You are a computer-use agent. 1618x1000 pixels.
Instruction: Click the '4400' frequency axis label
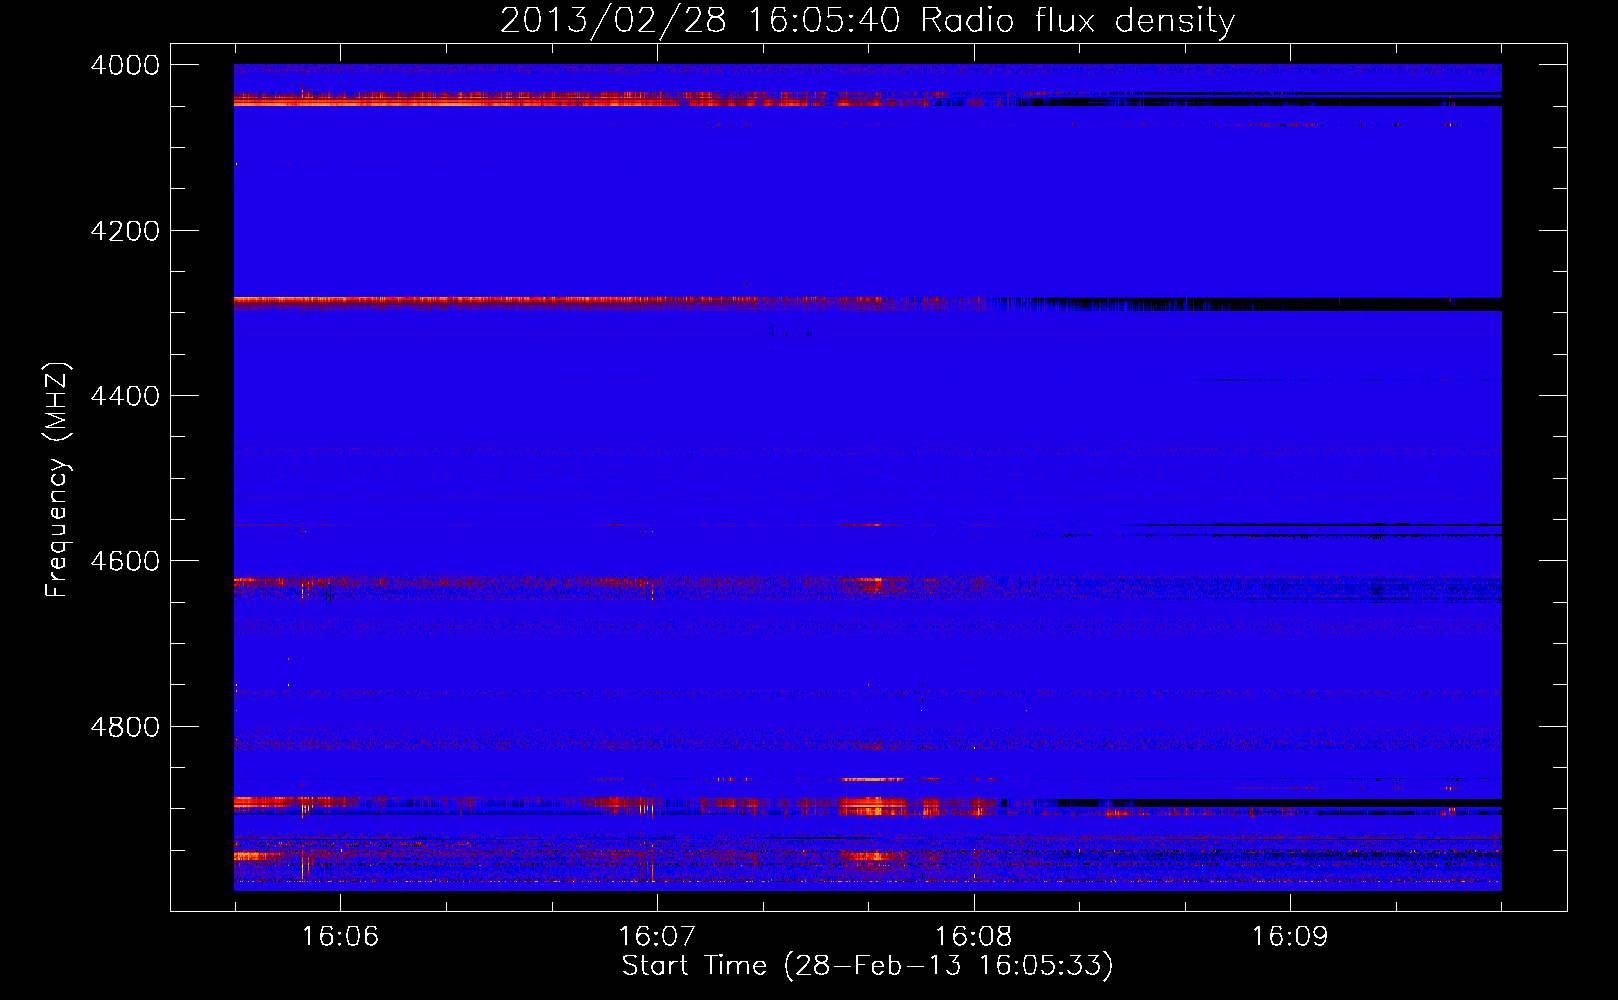point(125,396)
